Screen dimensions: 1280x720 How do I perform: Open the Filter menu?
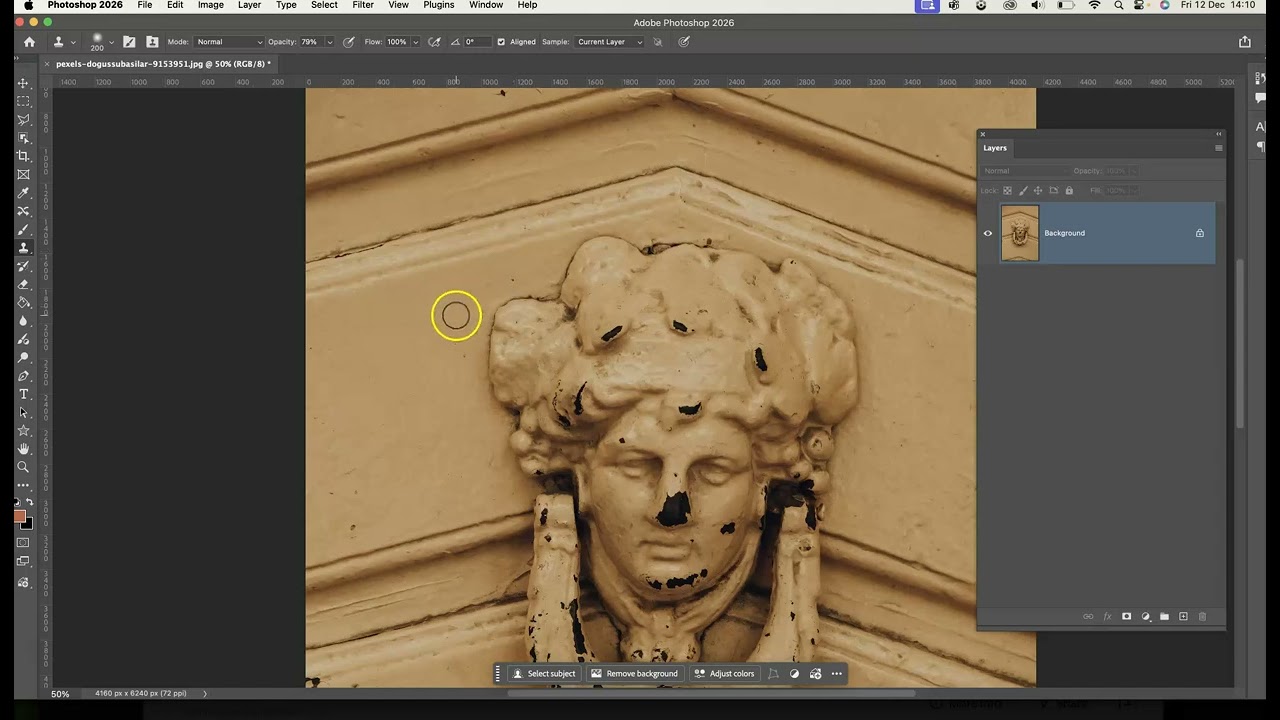363,5
